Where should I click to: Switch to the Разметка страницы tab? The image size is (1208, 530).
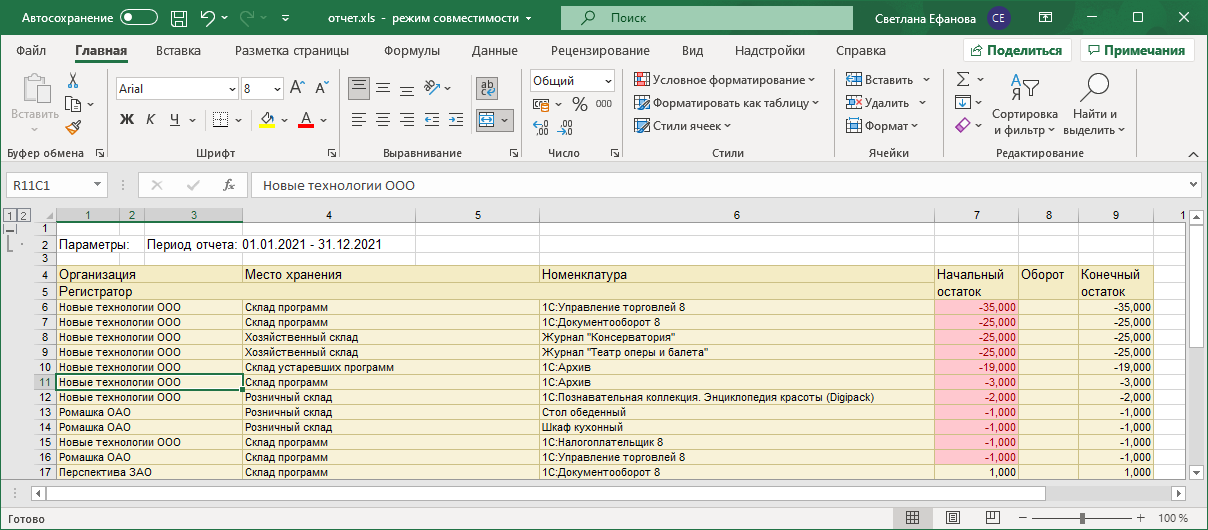pyautogui.click(x=292, y=51)
